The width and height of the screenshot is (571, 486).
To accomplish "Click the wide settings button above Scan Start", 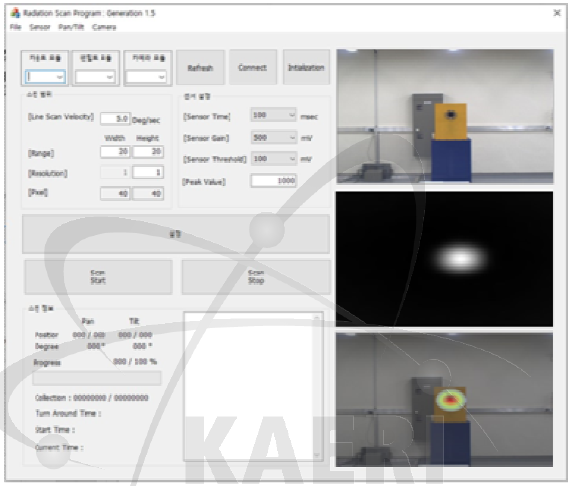I will click(x=176, y=234).
